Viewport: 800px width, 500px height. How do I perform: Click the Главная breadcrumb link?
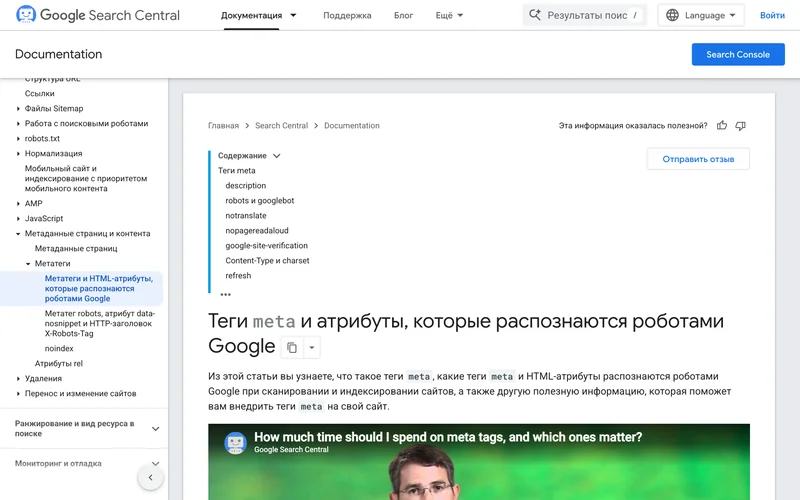223,126
